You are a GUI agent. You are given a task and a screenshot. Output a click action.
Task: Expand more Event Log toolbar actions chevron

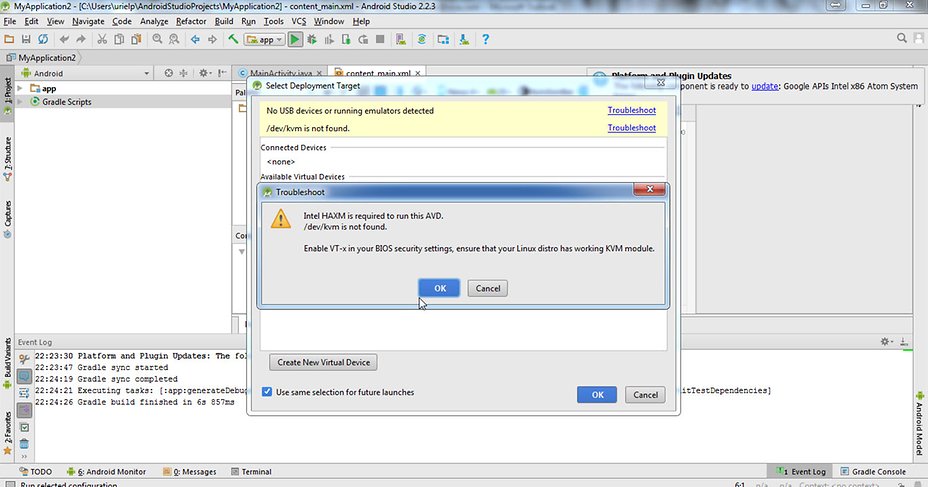(x=24, y=457)
